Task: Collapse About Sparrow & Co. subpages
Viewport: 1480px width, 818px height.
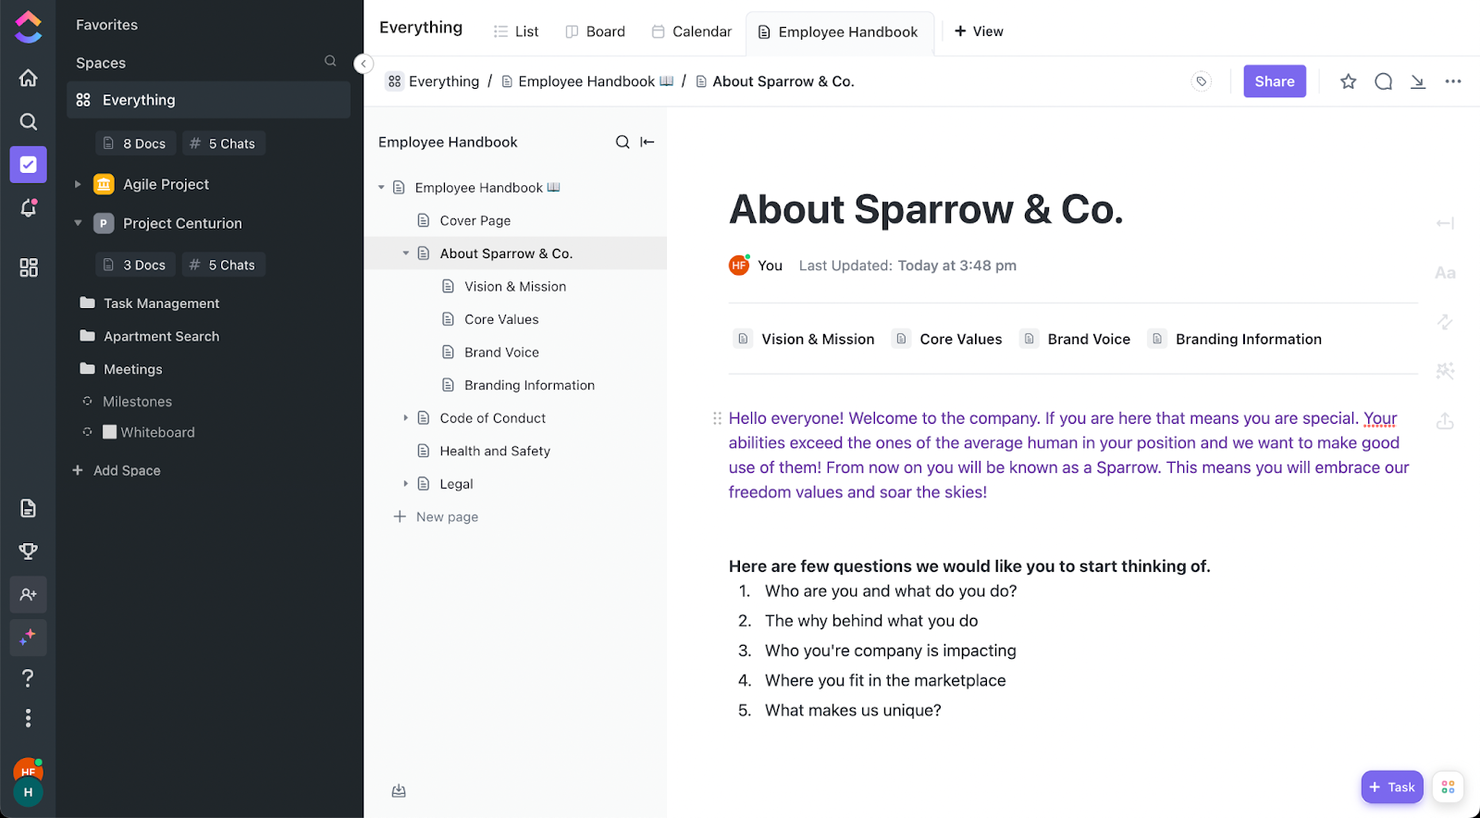Action: tap(405, 253)
